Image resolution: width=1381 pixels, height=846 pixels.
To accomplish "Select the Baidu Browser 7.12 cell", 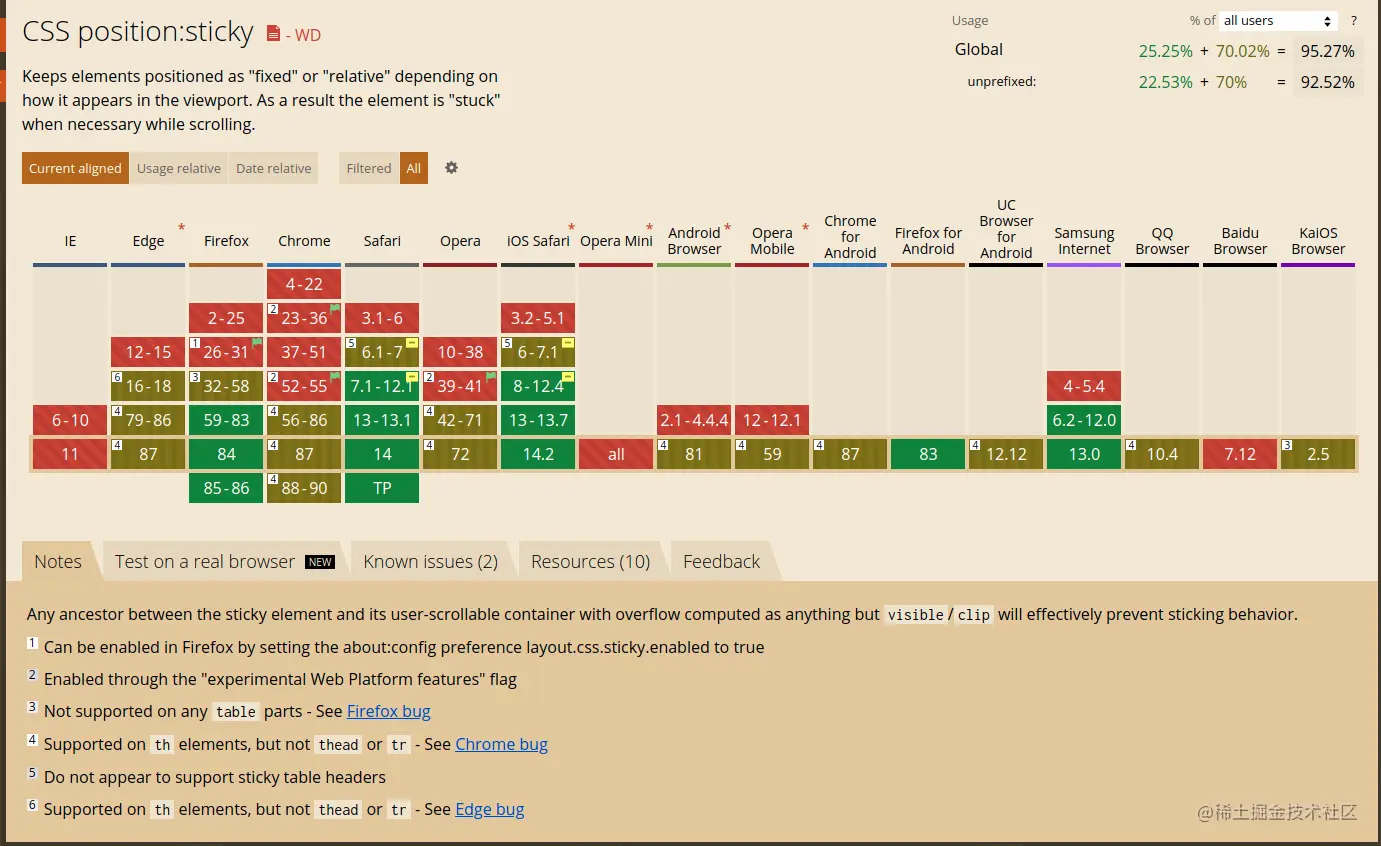I will [x=1240, y=454].
